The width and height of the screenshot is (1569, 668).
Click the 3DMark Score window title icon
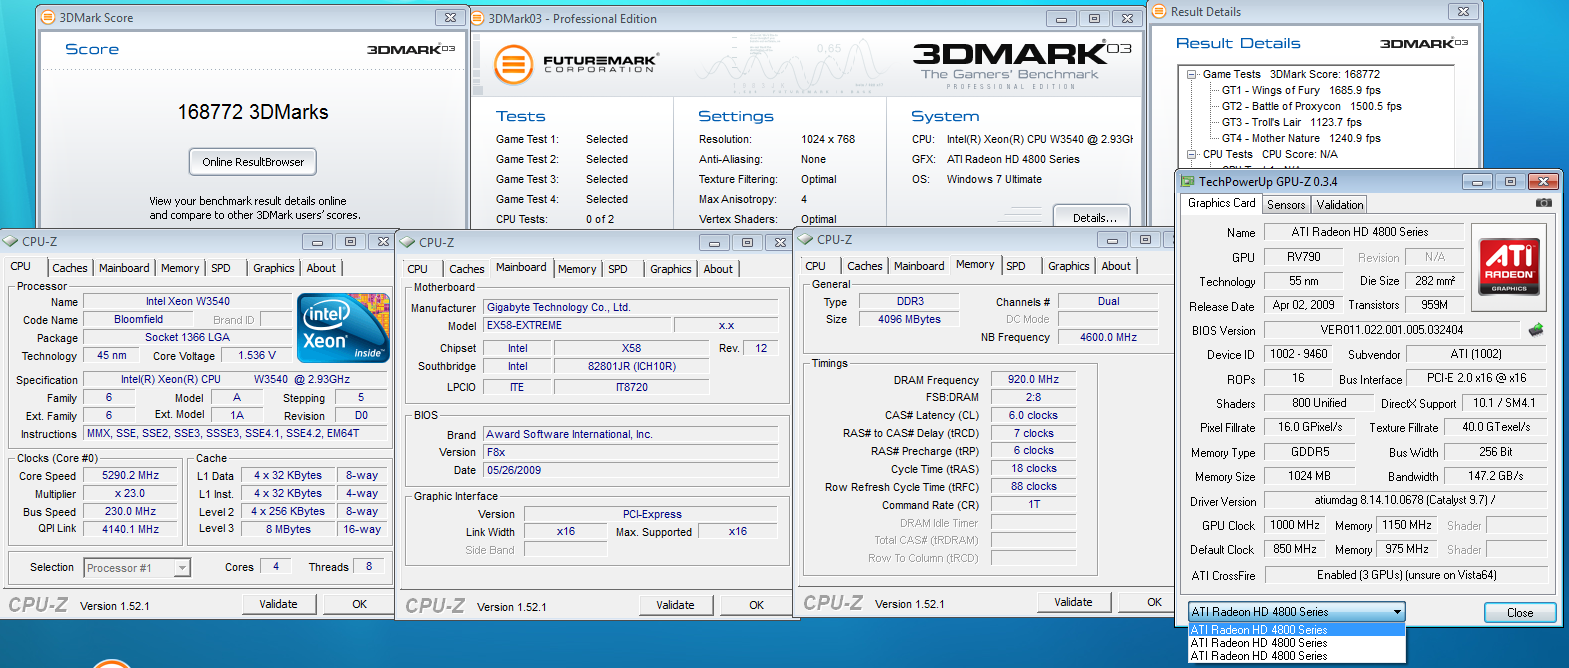(x=47, y=17)
